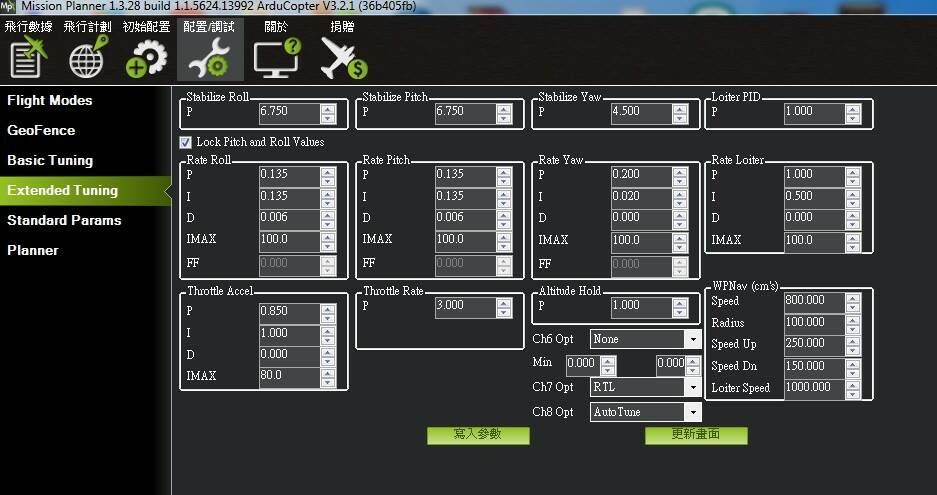Click the Stabilize Roll P value field

tap(289, 113)
